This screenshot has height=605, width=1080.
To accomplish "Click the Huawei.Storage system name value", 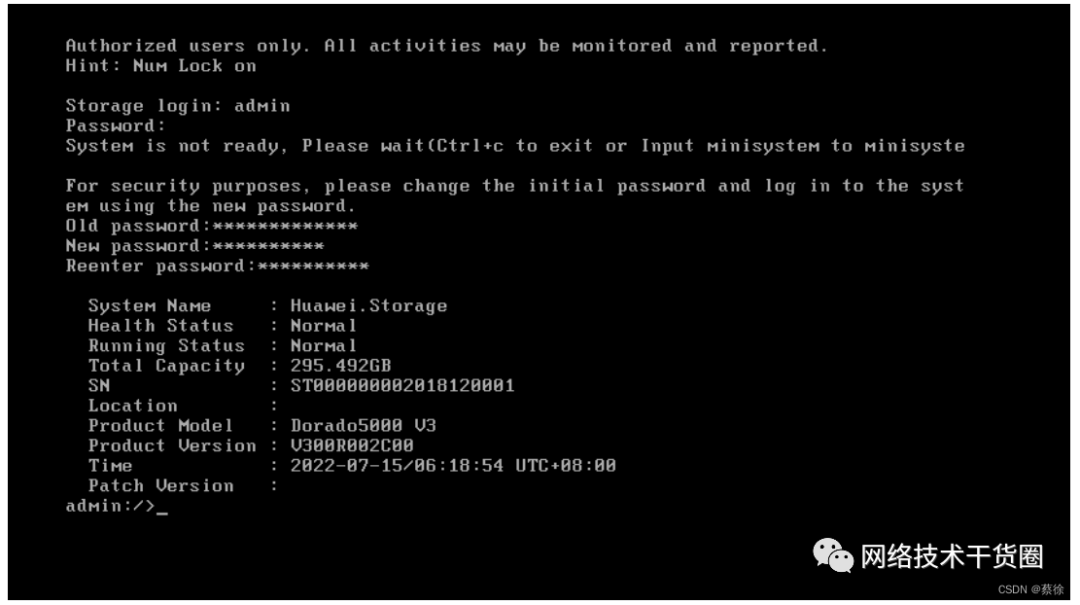I will click(368, 306).
